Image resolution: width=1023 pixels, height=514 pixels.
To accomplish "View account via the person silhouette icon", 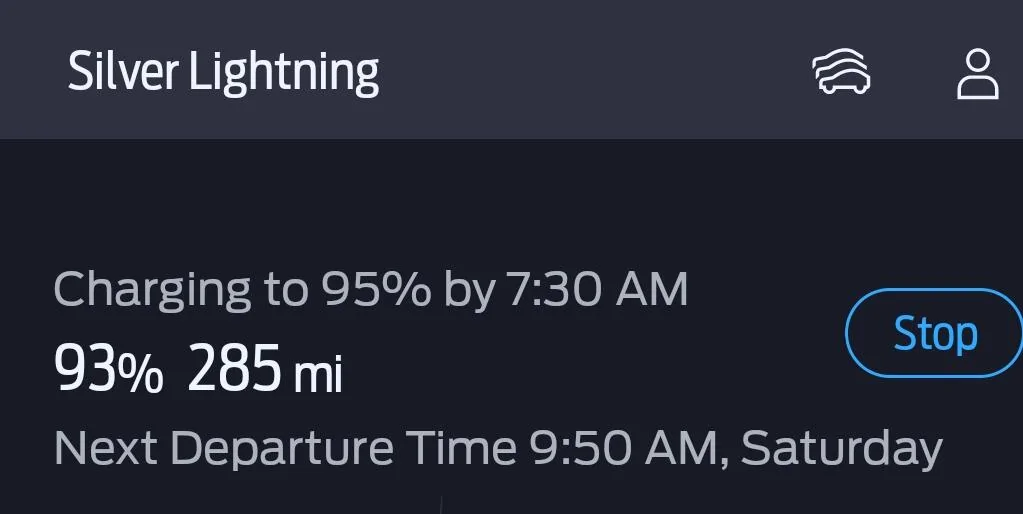I will 978,74.
